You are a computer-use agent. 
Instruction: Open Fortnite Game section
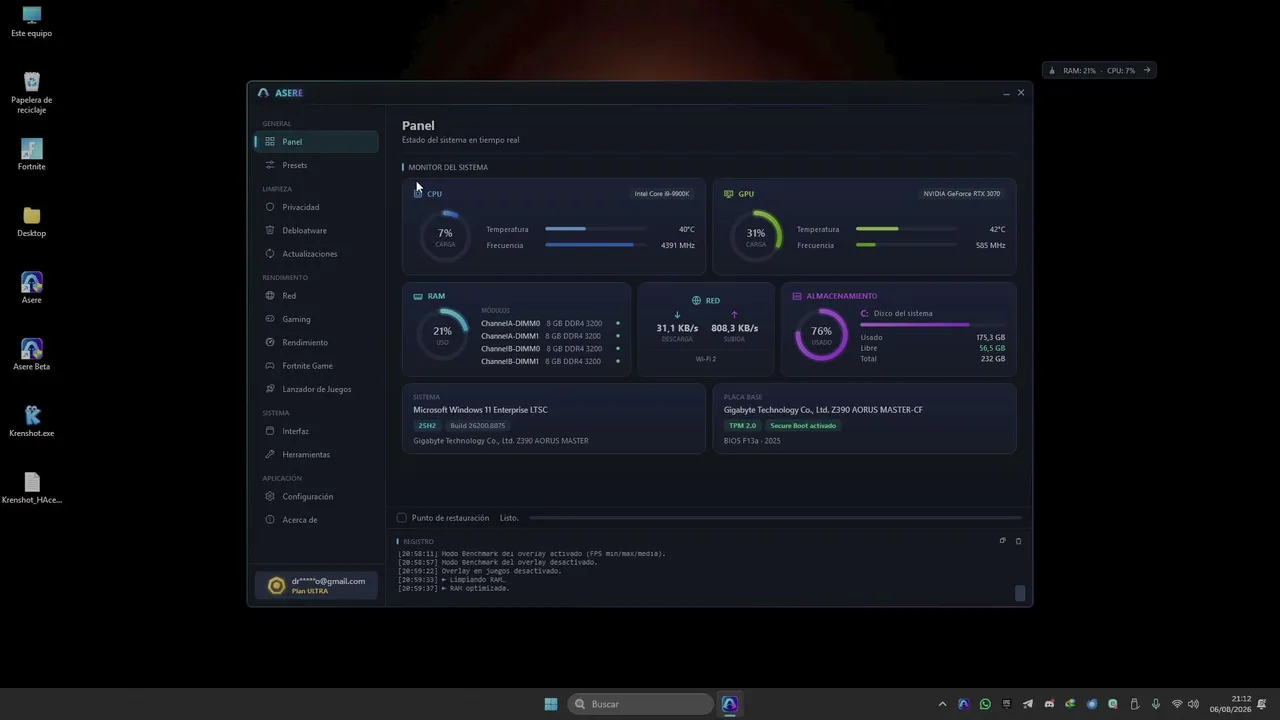coord(316,366)
